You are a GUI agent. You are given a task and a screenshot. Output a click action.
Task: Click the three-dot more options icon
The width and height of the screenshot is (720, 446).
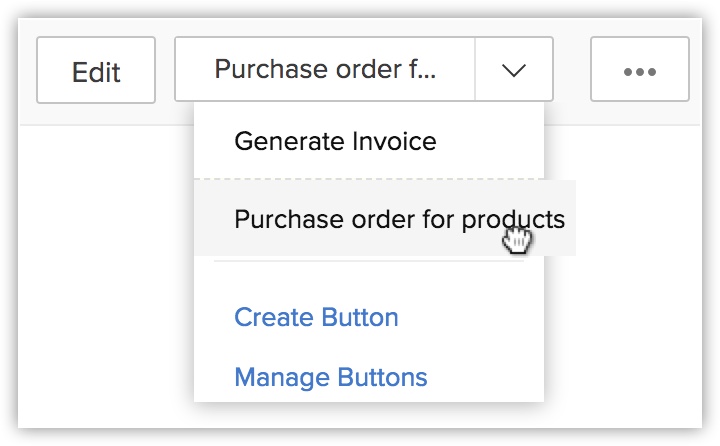[639, 70]
